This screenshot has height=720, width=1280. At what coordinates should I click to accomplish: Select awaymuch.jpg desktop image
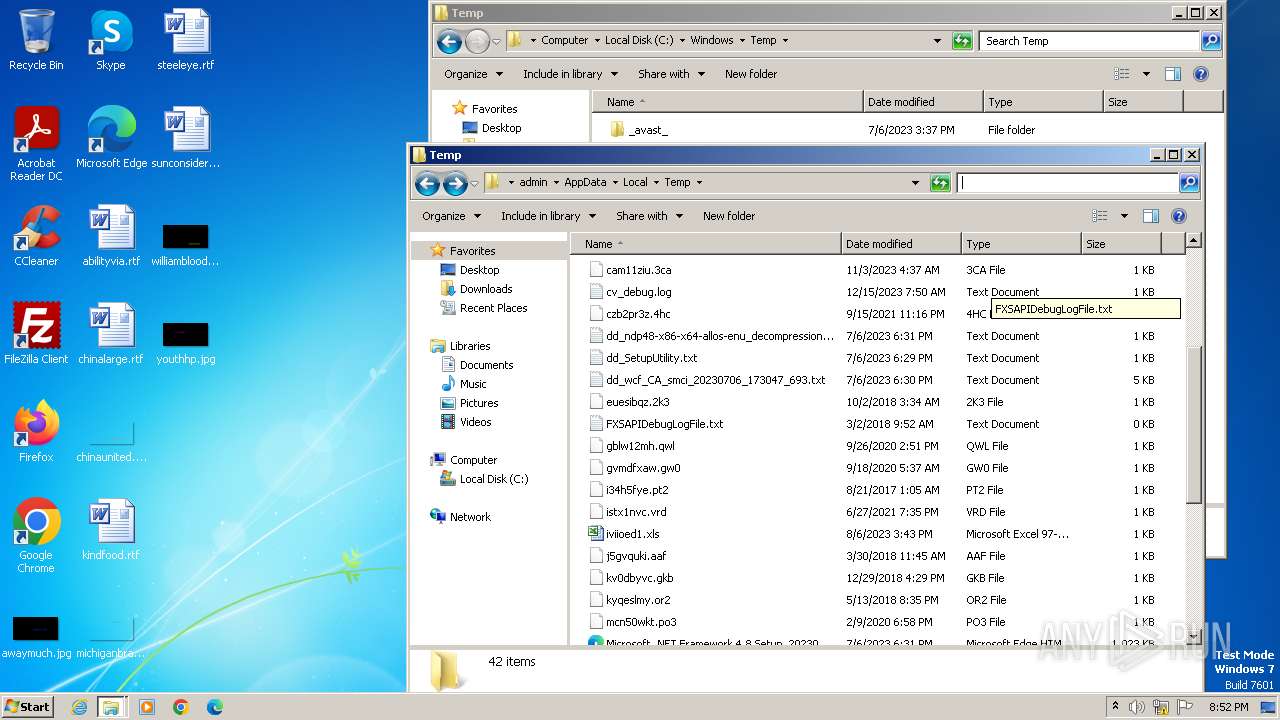(36, 636)
